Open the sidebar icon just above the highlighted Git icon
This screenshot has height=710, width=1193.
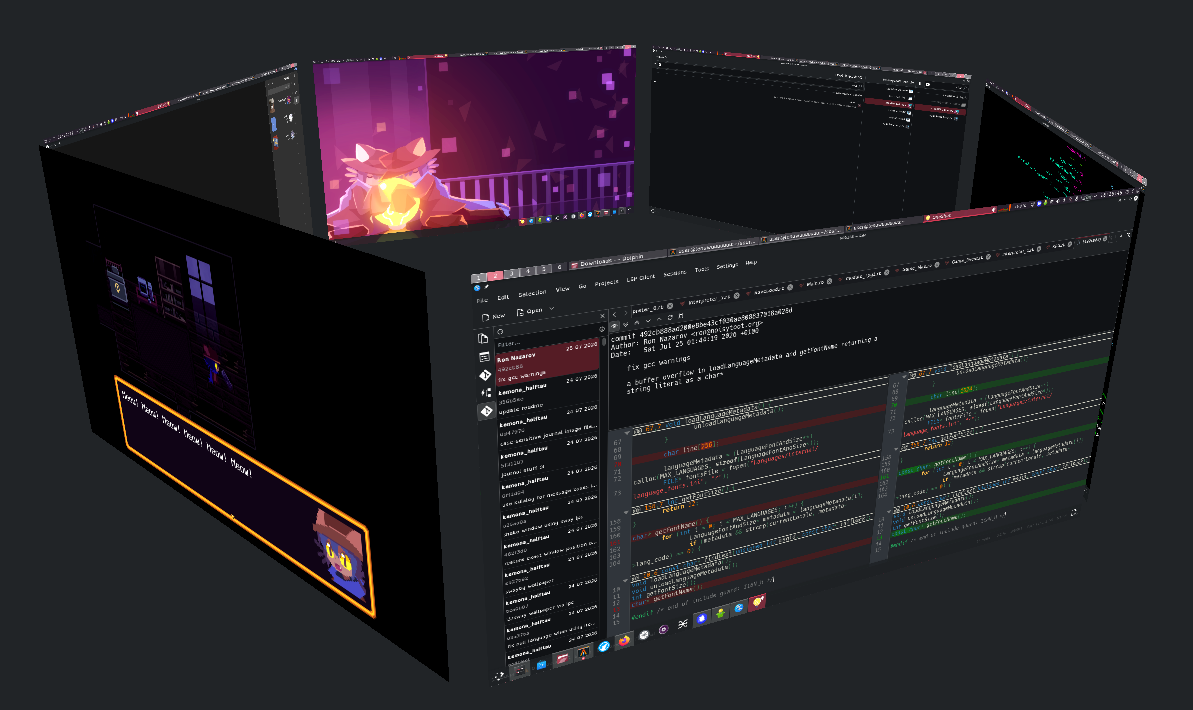486,393
